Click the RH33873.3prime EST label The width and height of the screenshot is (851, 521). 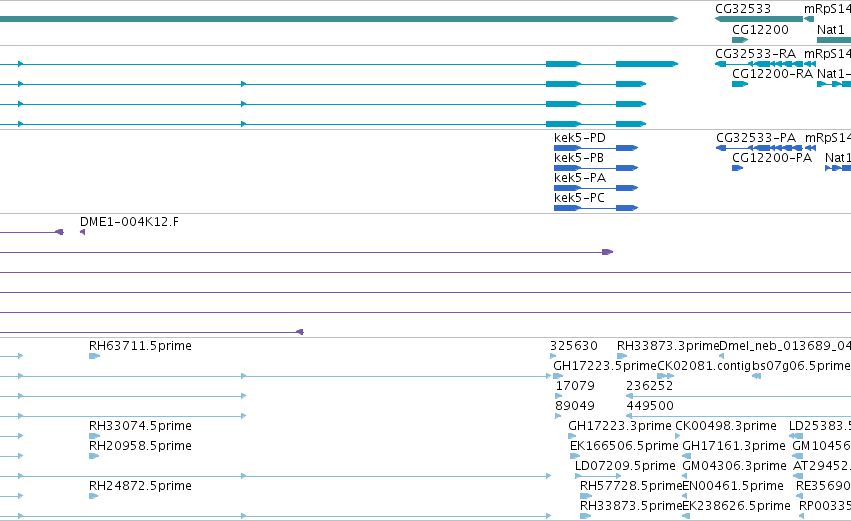pyautogui.click(x=668, y=346)
